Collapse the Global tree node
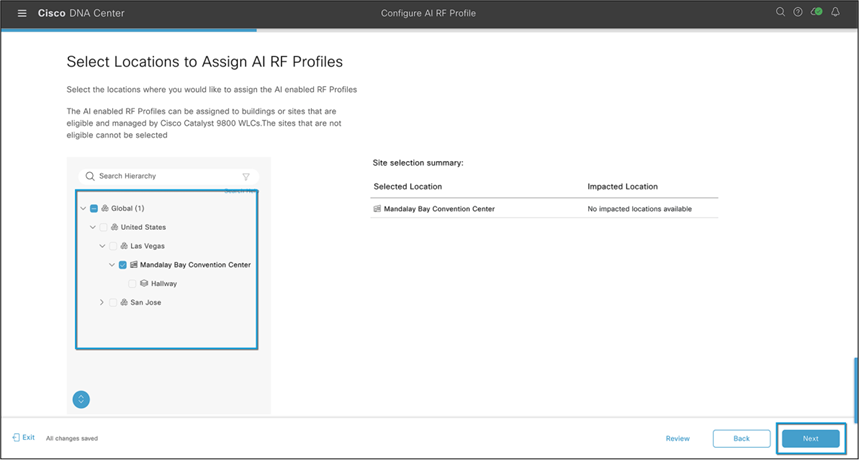 [83, 209]
